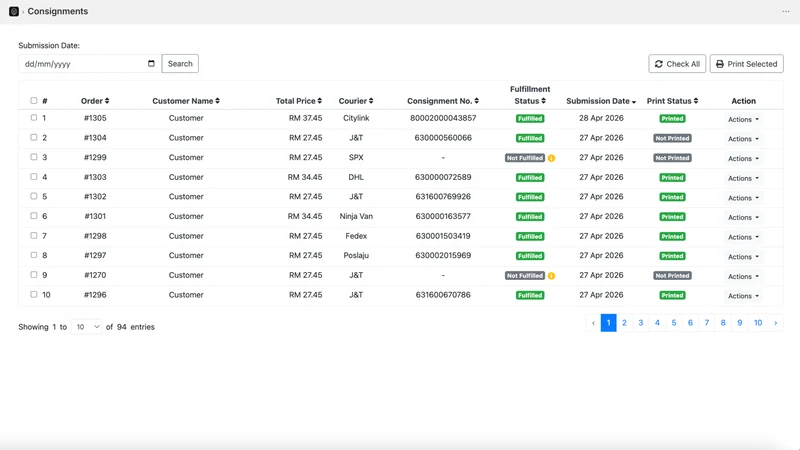Sort by Consignment No. column
800x450 pixels.
click(x=443, y=101)
